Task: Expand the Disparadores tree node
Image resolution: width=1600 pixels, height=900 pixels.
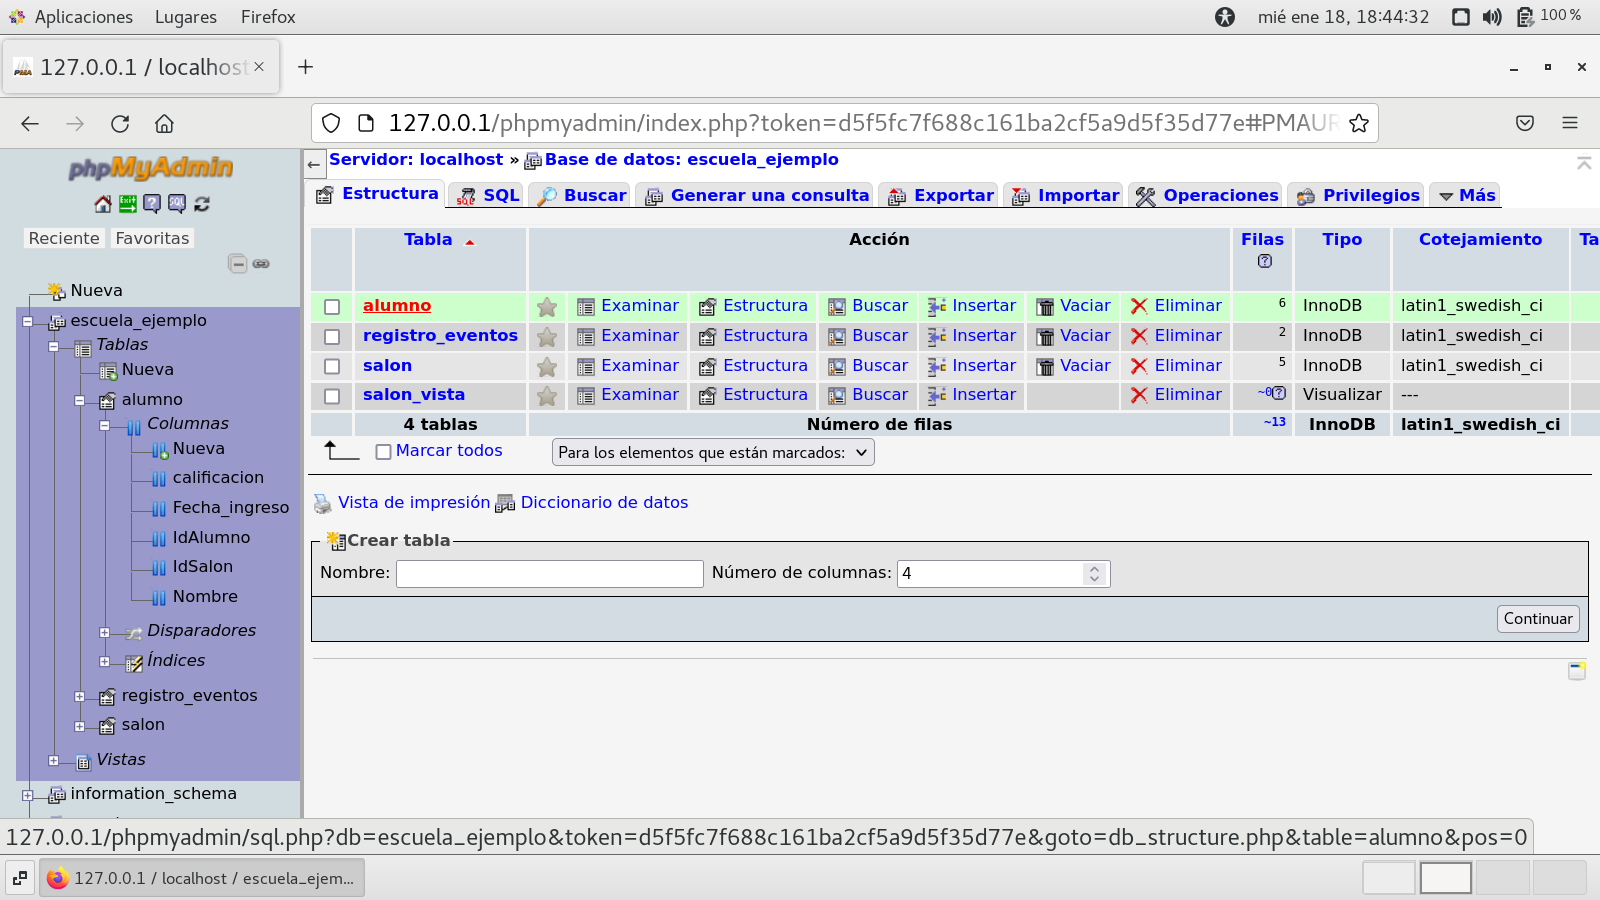Action: tap(105, 632)
